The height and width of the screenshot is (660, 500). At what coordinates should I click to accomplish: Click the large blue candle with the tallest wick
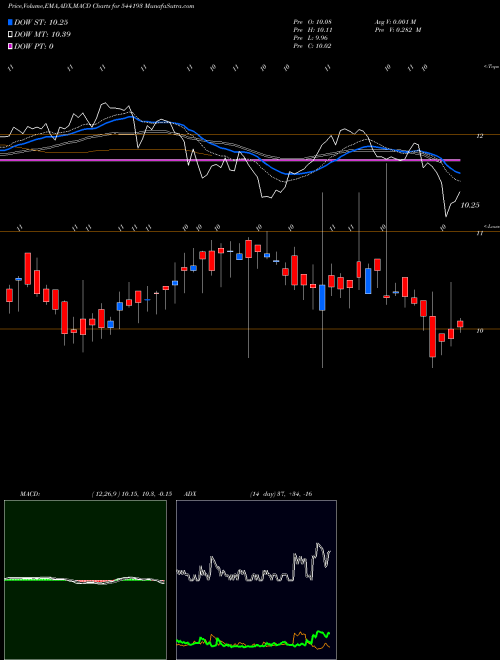coord(322,298)
